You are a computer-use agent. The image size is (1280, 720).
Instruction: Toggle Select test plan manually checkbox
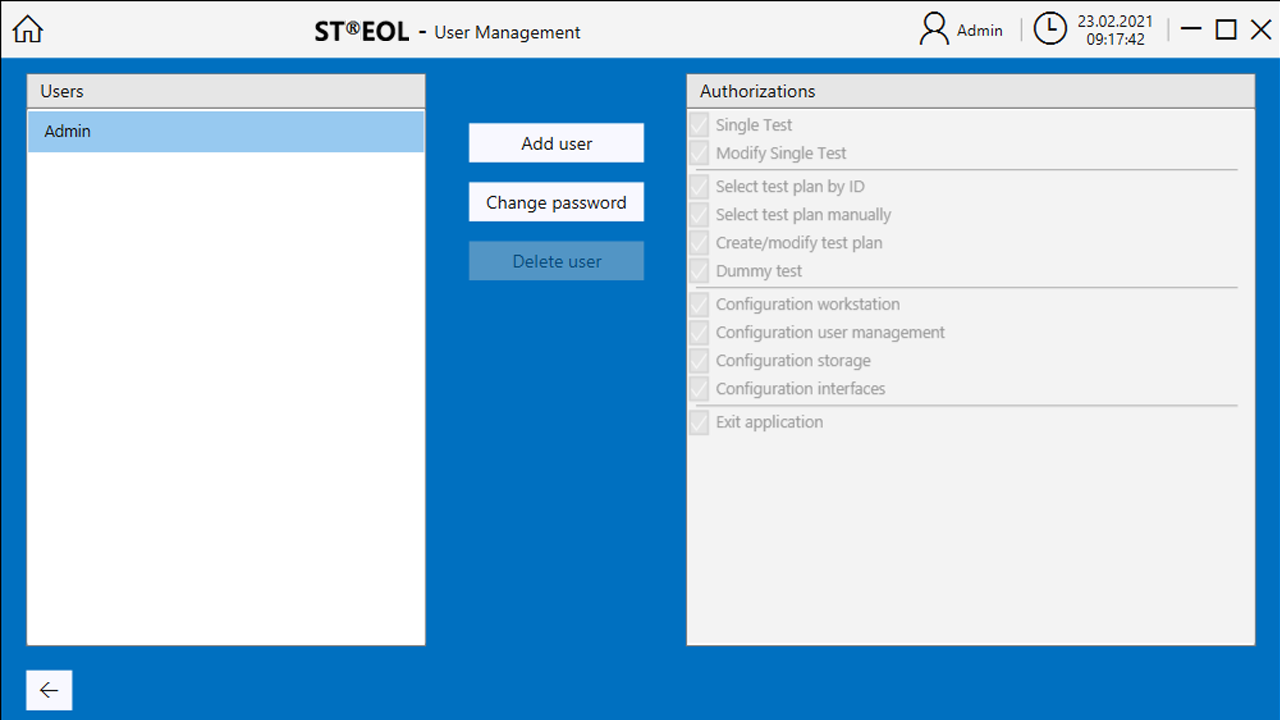pos(699,215)
